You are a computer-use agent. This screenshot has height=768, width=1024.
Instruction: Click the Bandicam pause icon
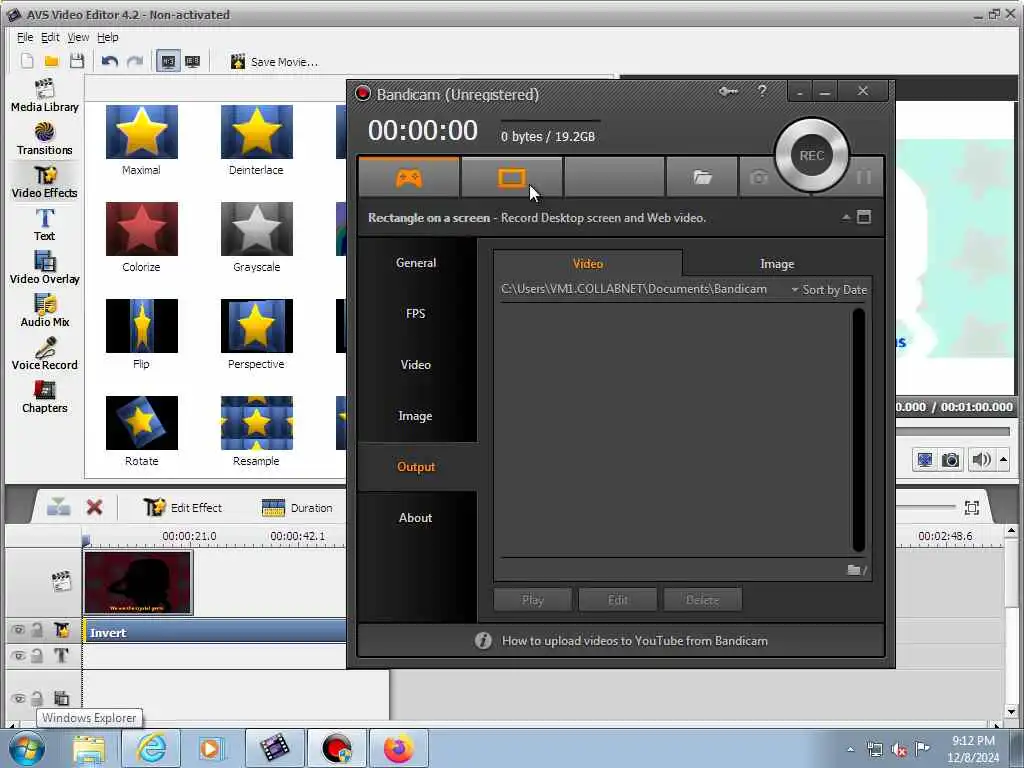pyautogui.click(x=863, y=177)
